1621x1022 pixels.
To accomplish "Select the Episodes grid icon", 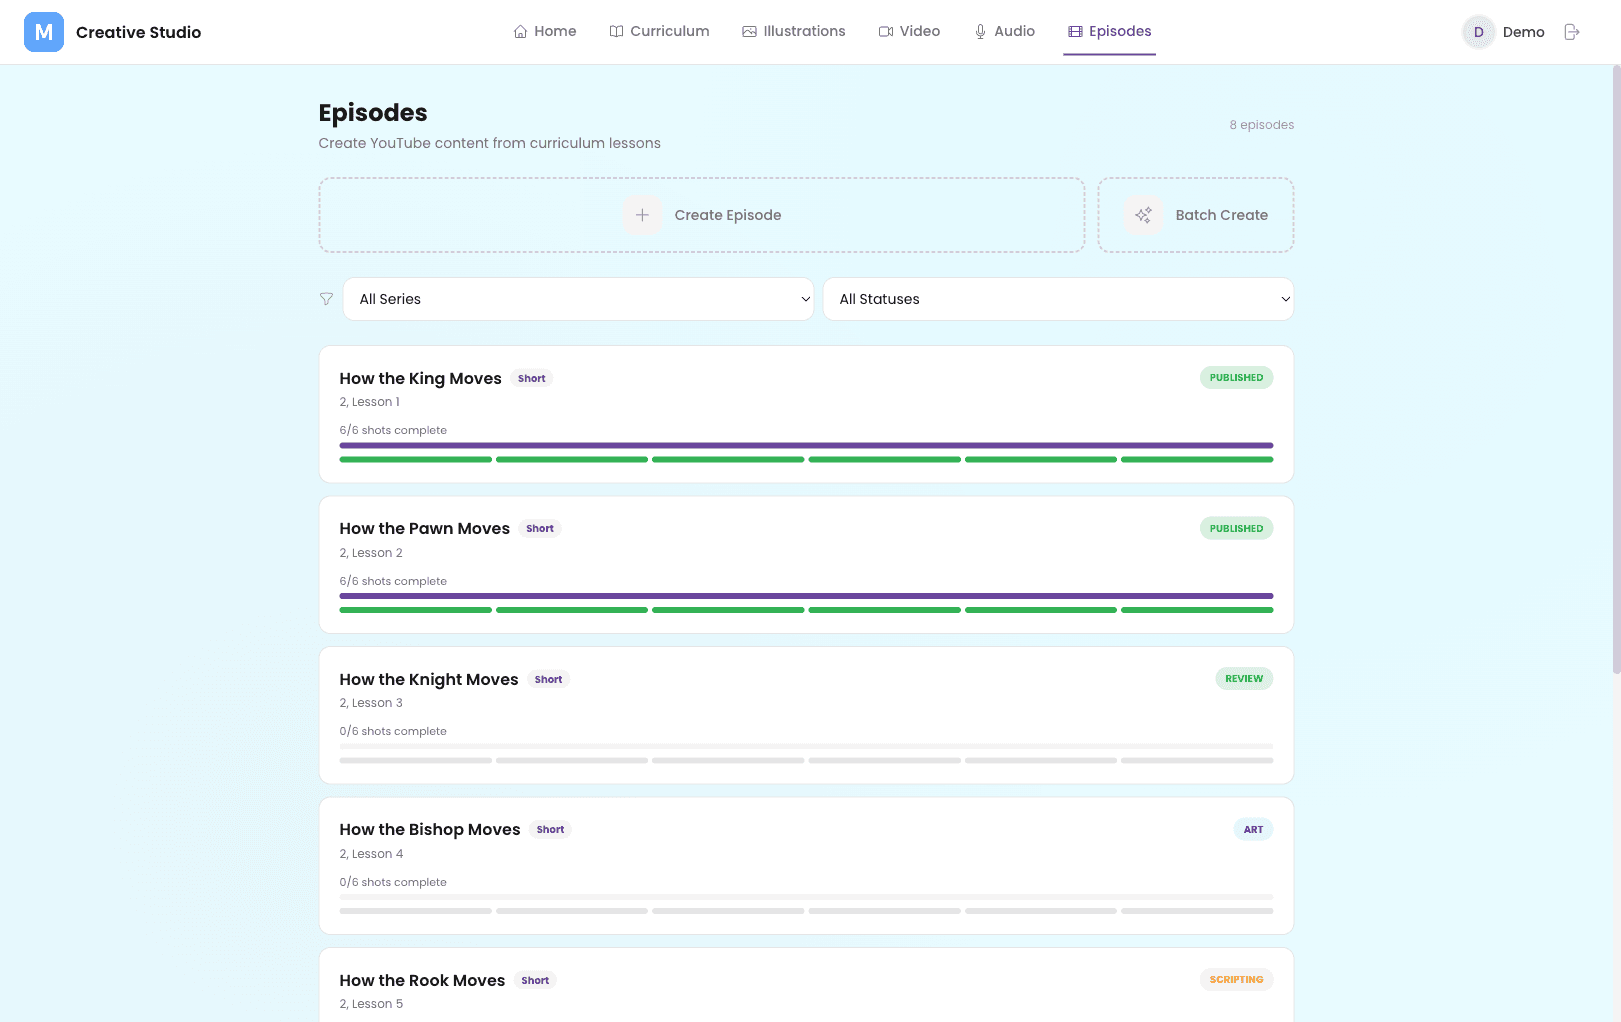I will (1076, 31).
